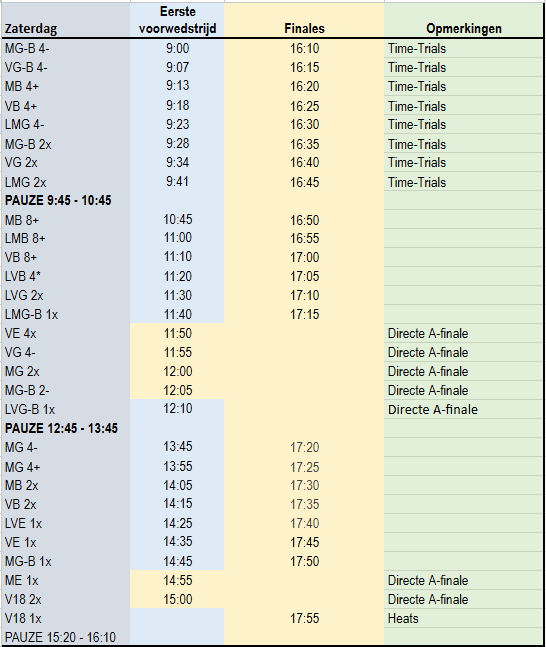Viewport: 546px width, 647px height.
Task: Select the PAUZE 12:45 - 13:45 cell
Action: [x=66, y=428]
